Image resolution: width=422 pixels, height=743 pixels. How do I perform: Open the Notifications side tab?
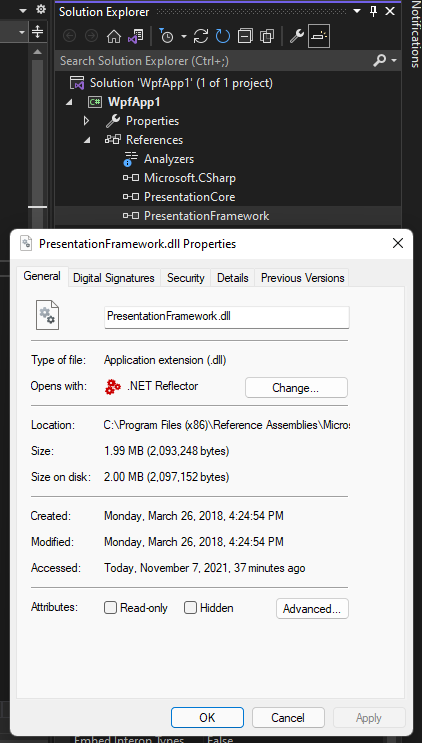pos(415,34)
